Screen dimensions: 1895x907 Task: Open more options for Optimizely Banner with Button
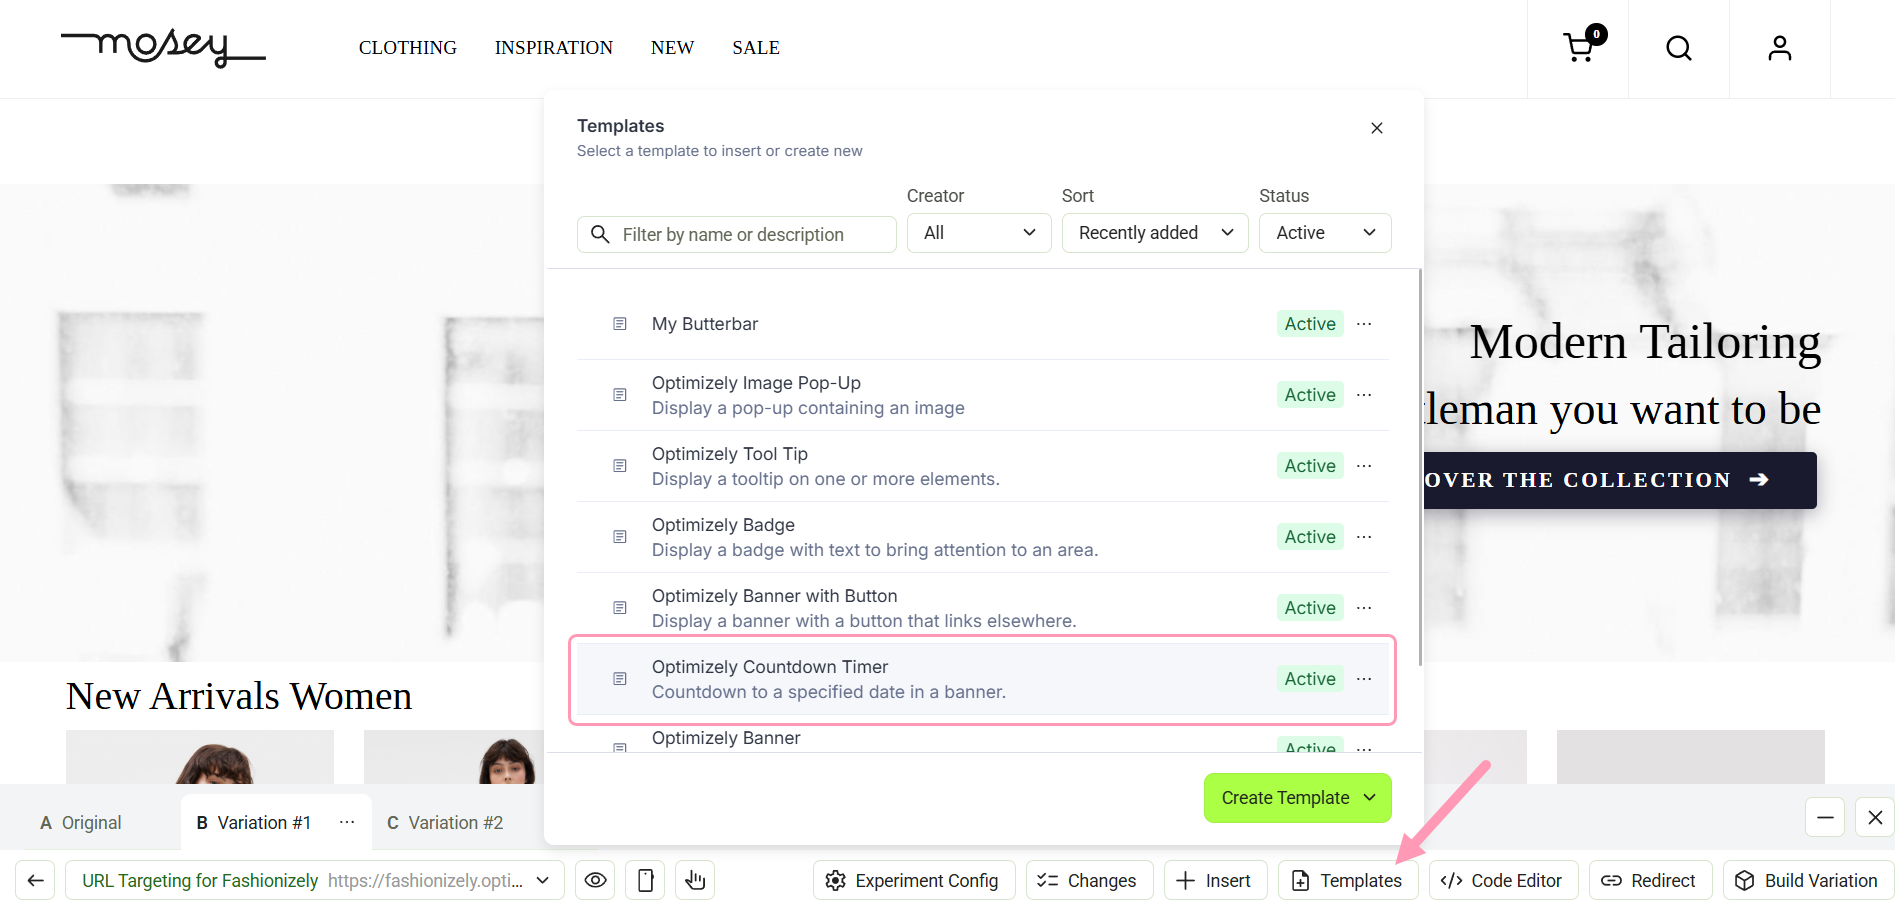coord(1364,608)
